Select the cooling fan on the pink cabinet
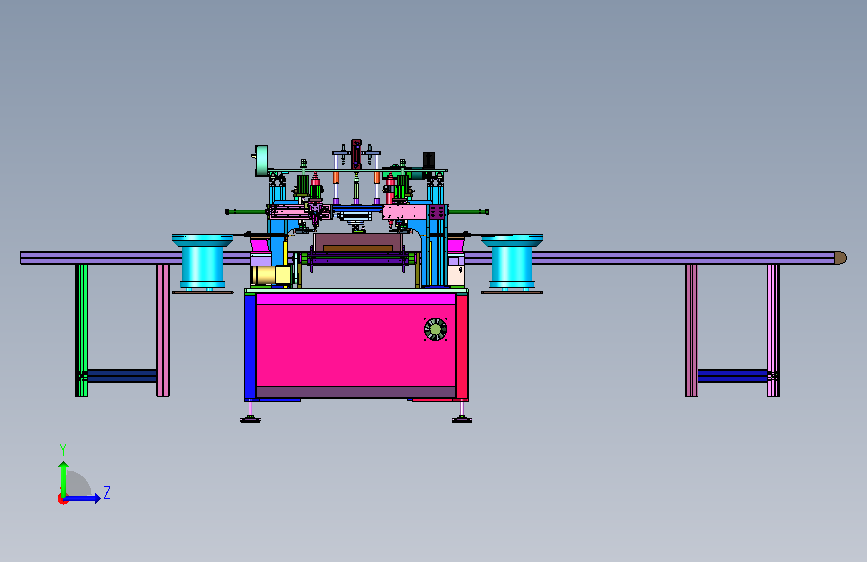The width and height of the screenshot is (867, 562). [435, 329]
